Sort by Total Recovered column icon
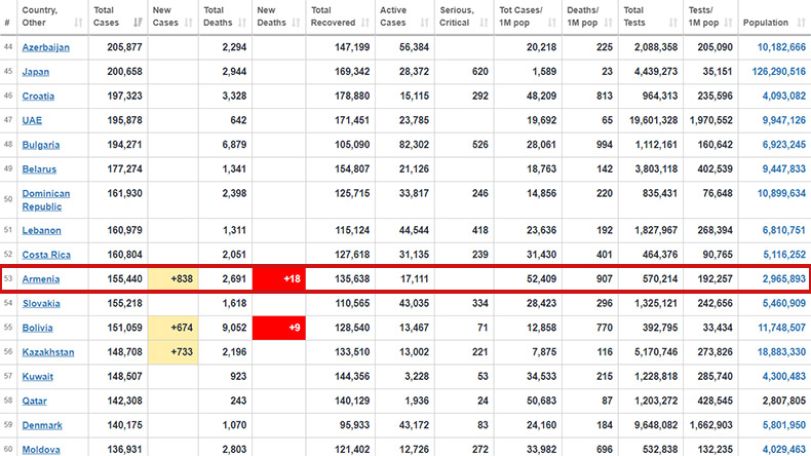811x456 pixels. (366, 22)
